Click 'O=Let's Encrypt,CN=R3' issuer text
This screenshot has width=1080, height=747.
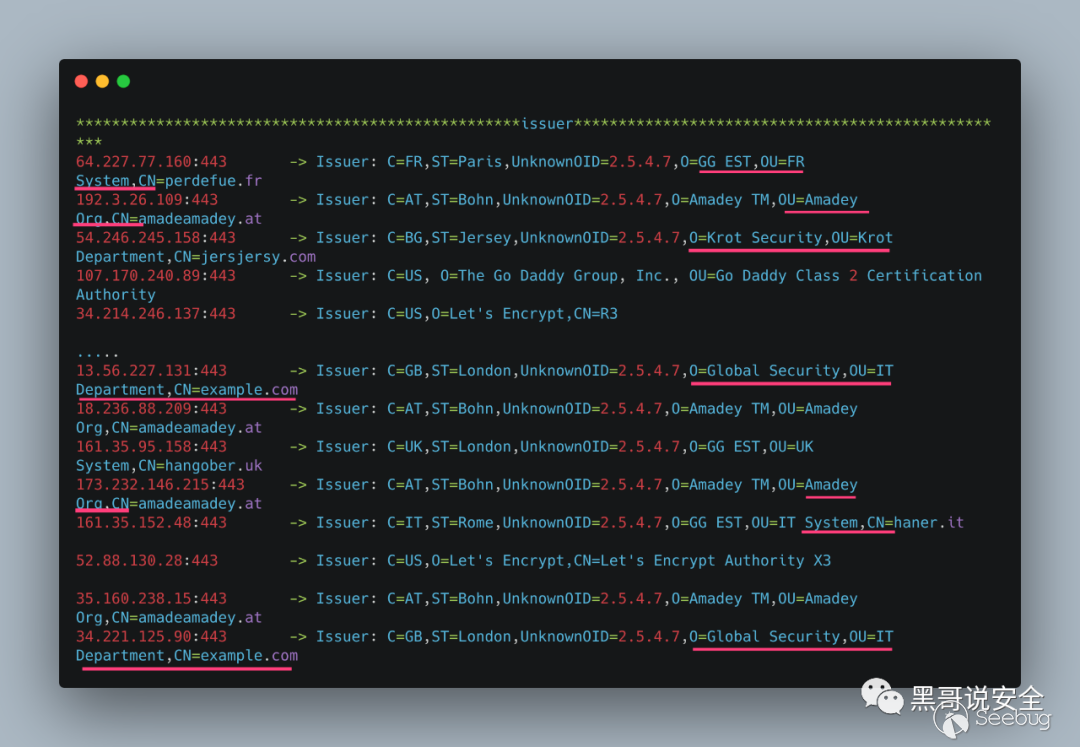[524, 313]
